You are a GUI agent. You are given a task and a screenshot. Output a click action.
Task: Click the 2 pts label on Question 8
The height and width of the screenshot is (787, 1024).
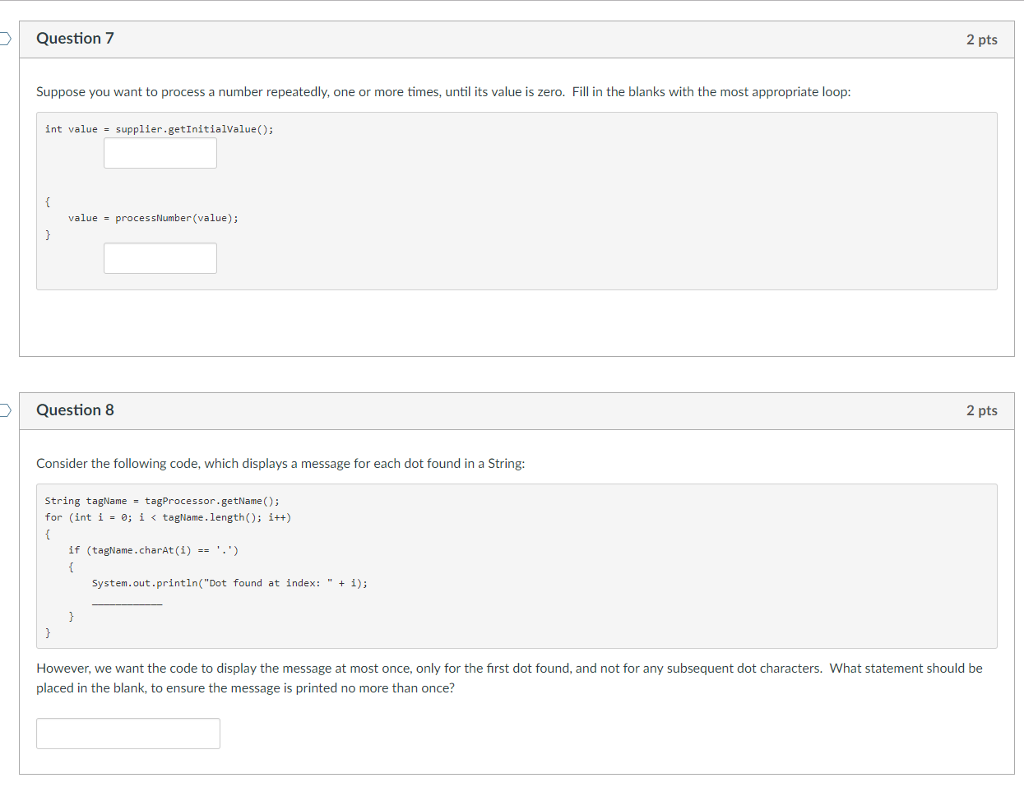click(x=982, y=410)
